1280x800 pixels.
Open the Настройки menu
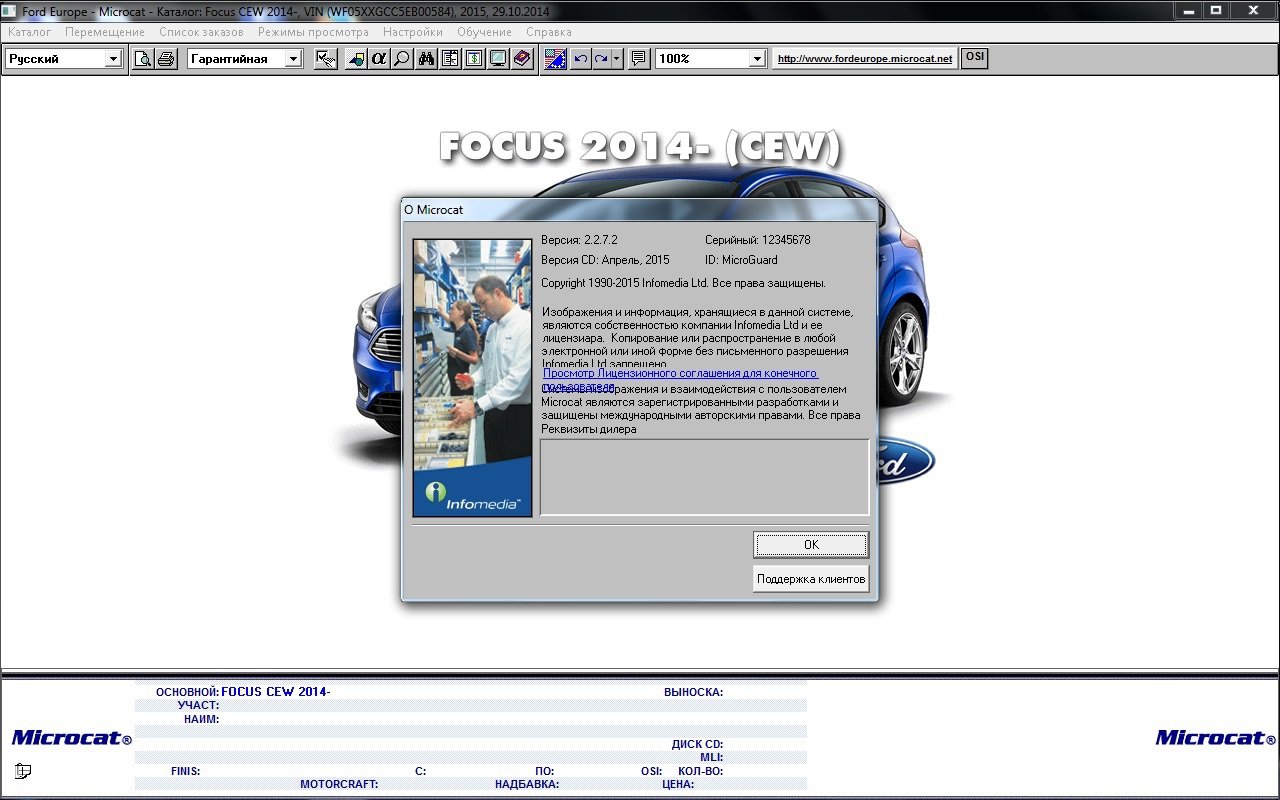coord(413,32)
